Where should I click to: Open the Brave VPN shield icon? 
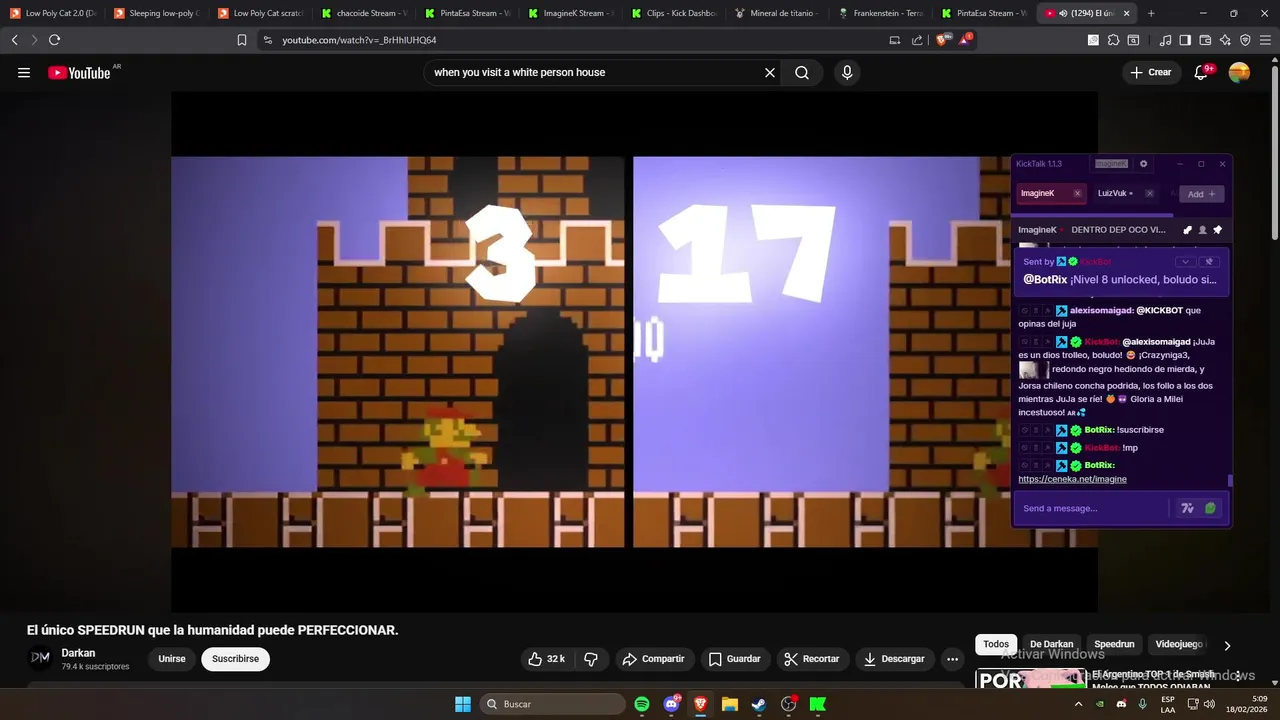[x=1245, y=40]
